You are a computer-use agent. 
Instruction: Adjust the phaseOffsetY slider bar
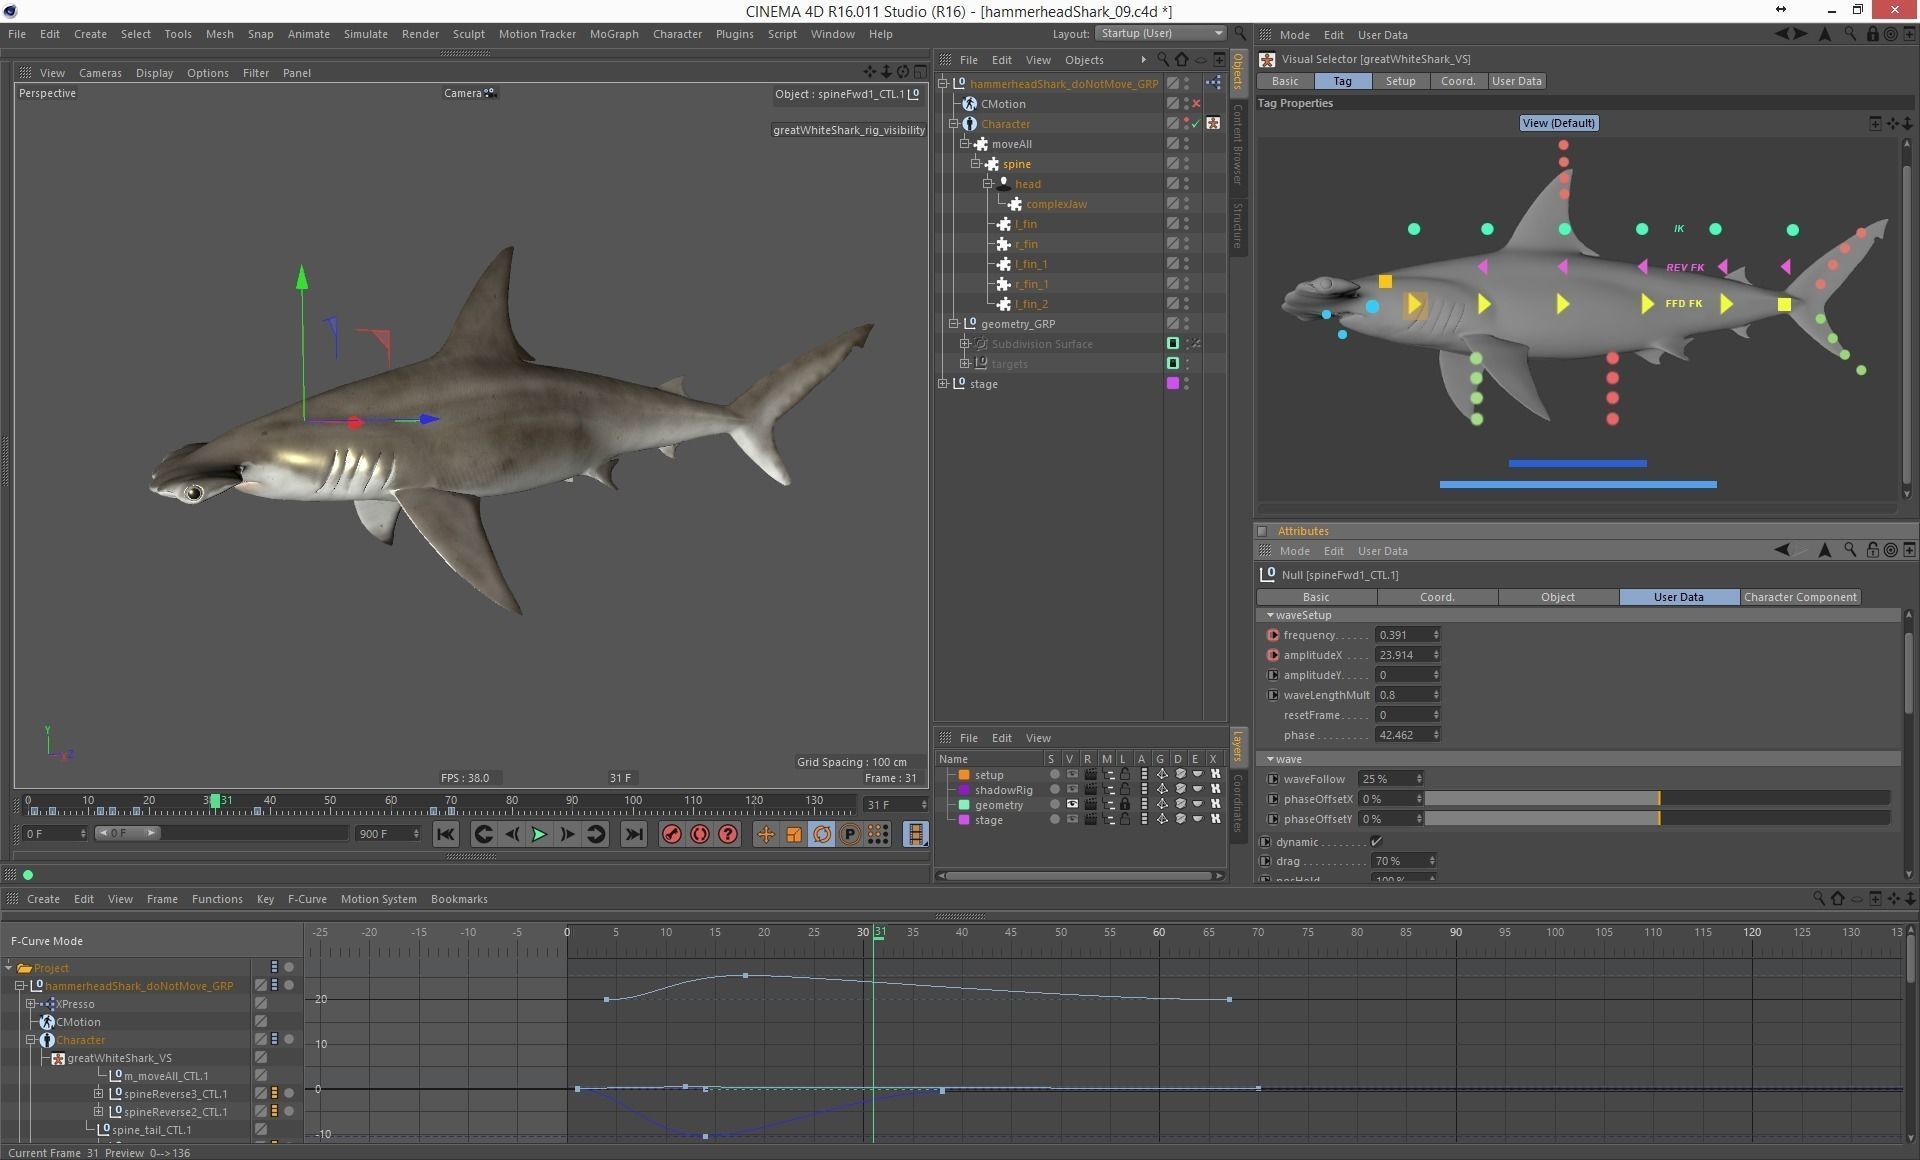click(1657, 819)
